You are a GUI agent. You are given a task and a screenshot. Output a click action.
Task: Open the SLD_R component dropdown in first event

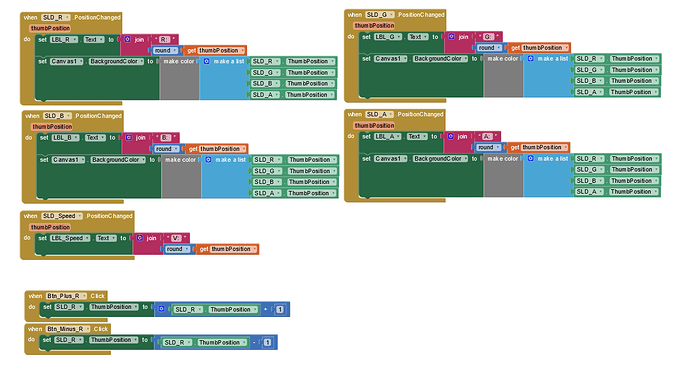(x=56, y=18)
